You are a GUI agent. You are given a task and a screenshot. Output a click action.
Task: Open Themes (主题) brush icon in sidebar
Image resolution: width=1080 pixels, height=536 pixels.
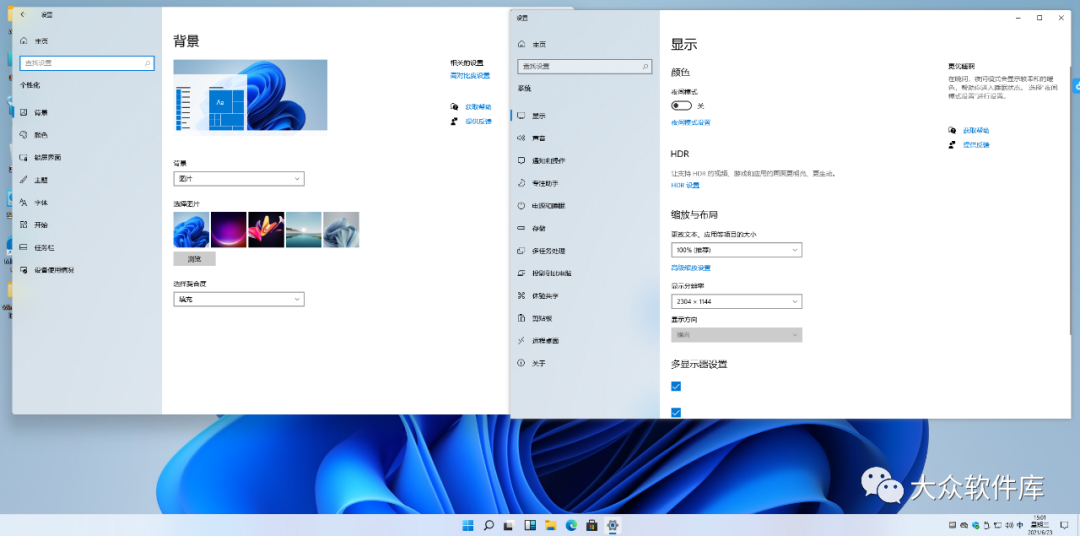(23, 180)
